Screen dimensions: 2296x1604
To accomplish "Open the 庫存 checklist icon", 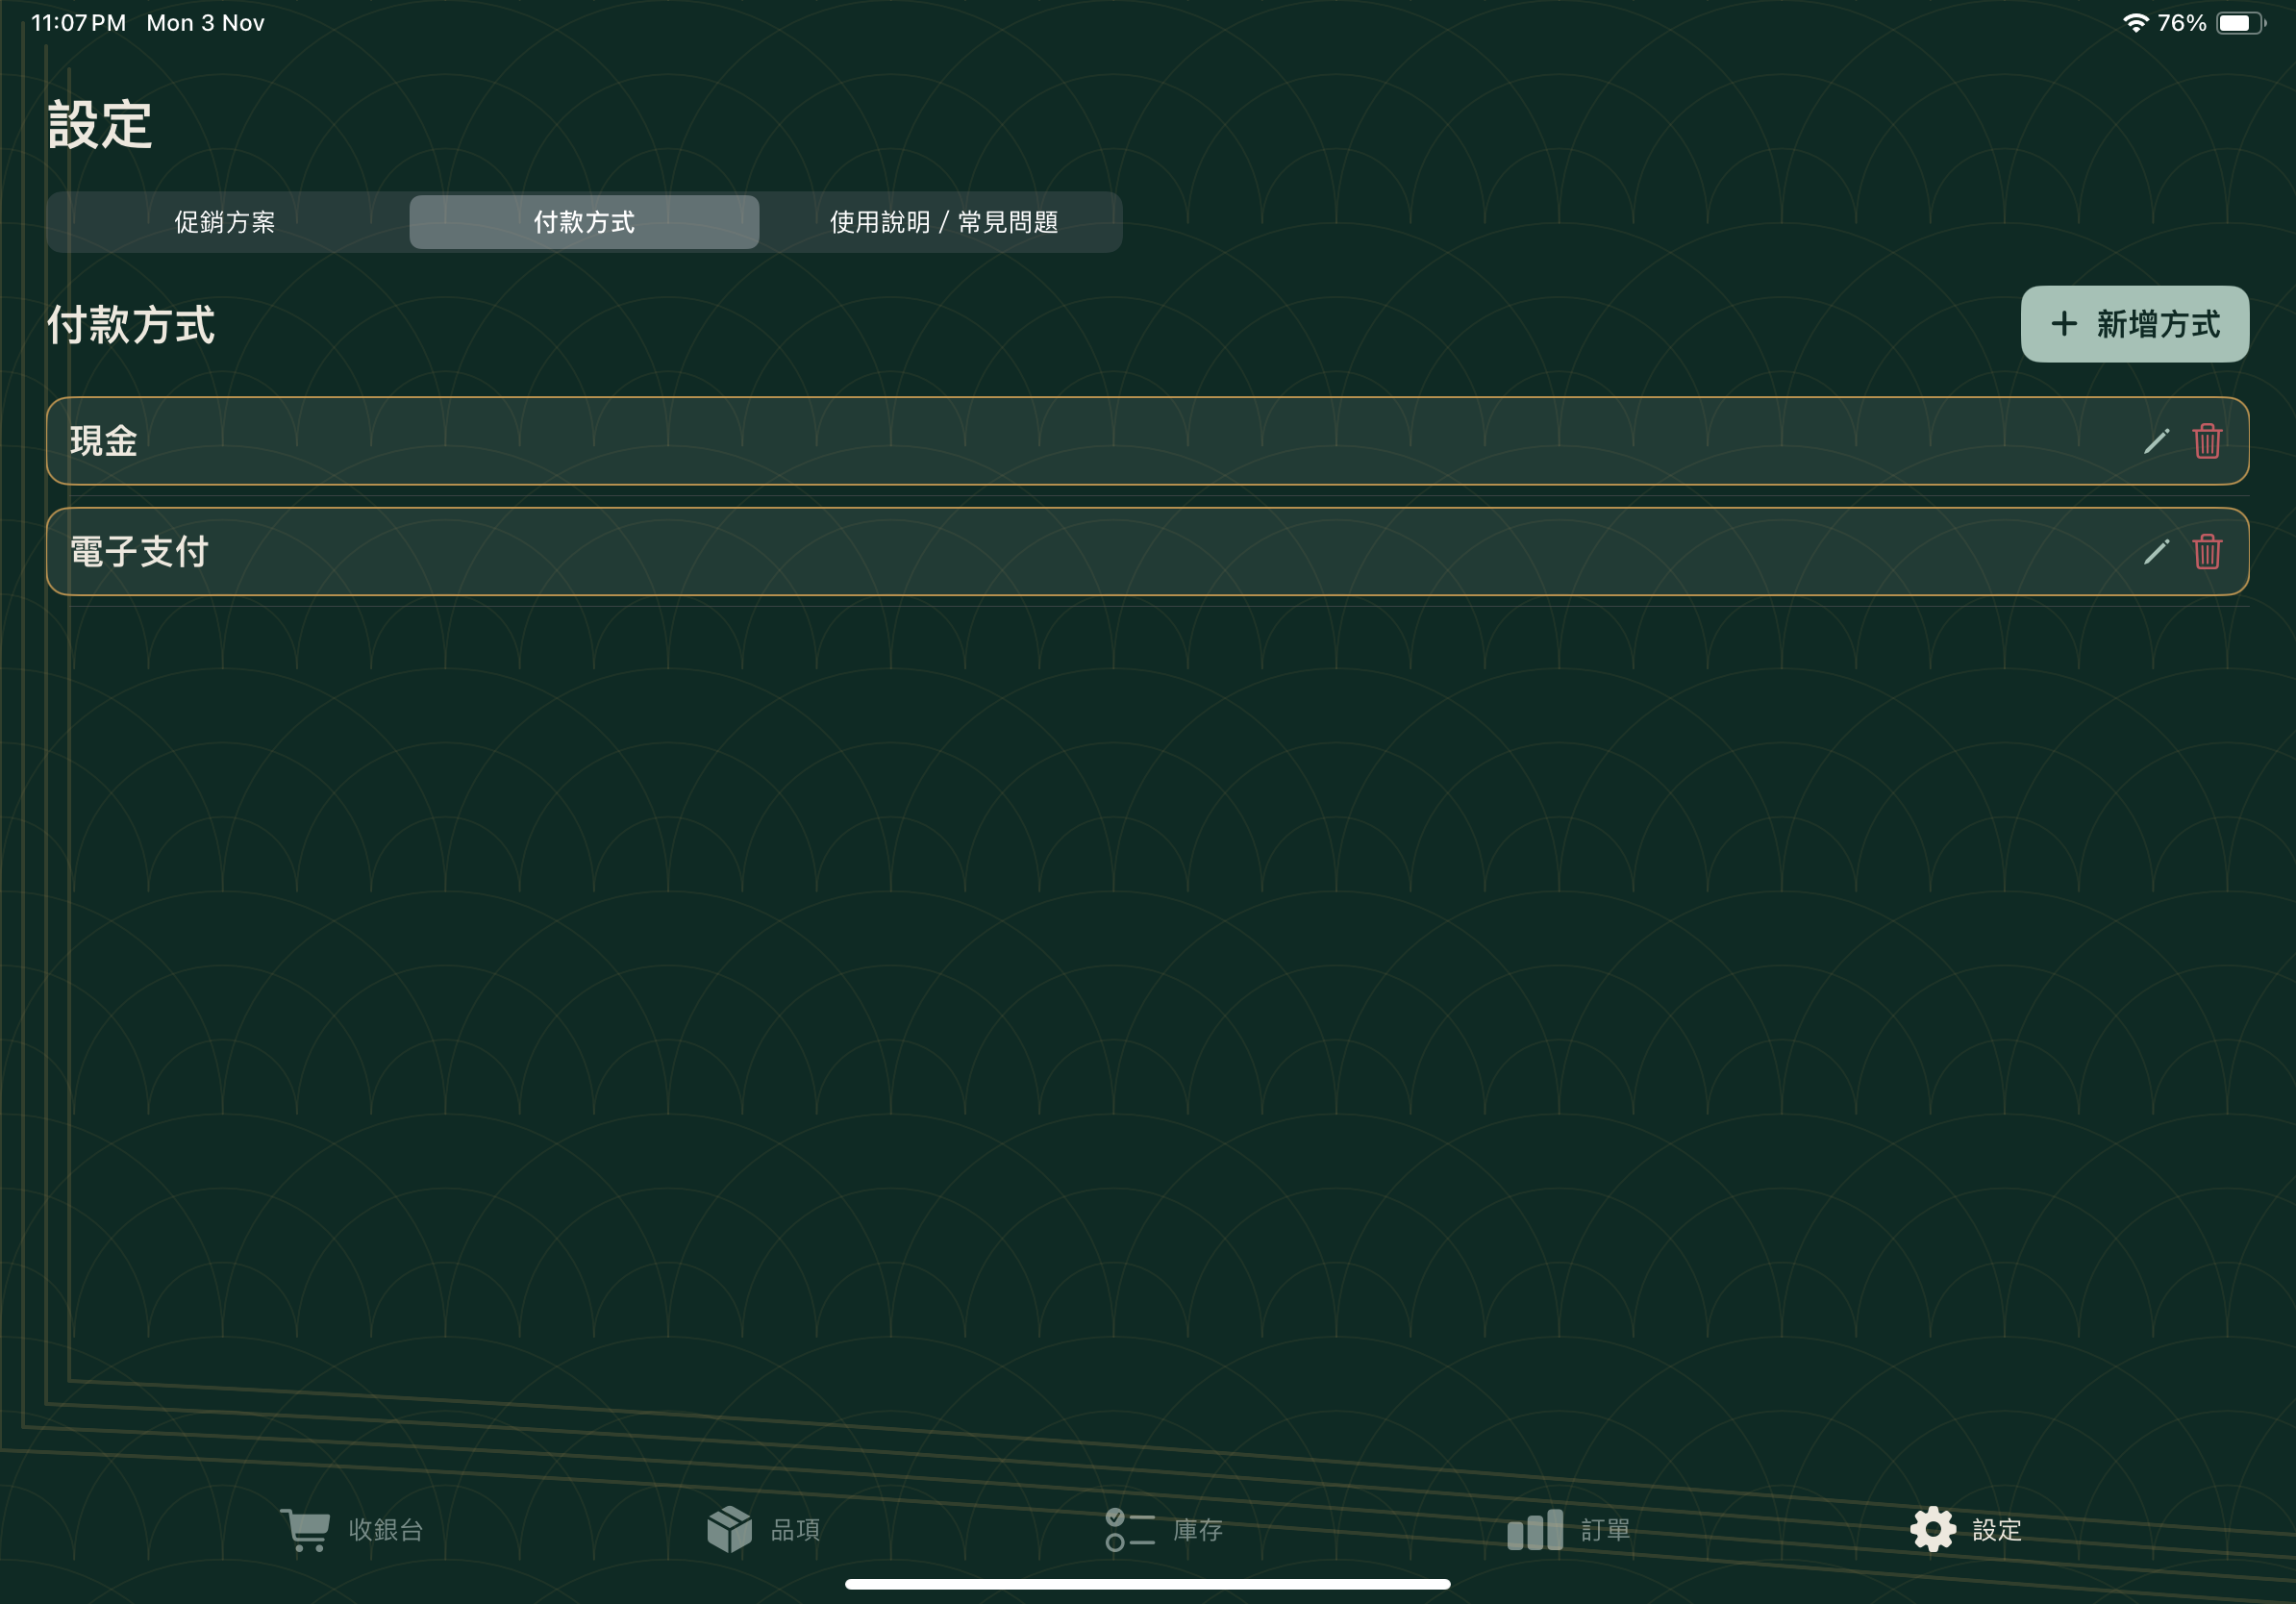I will point(1130,1529).
